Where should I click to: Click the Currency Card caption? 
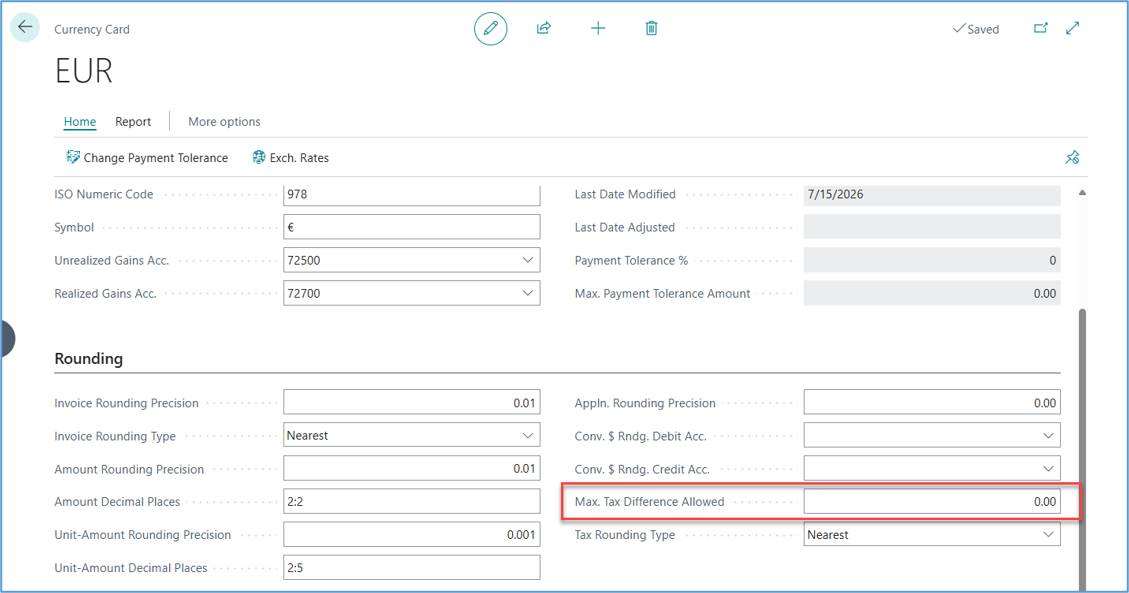click(x=92, y=30)
